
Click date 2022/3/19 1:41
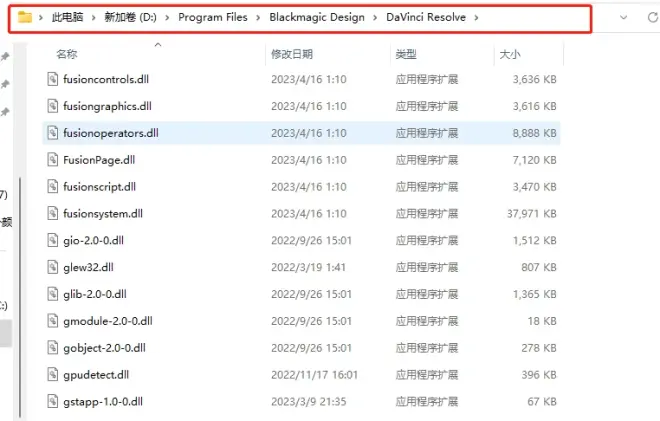[x=309, y=267]
